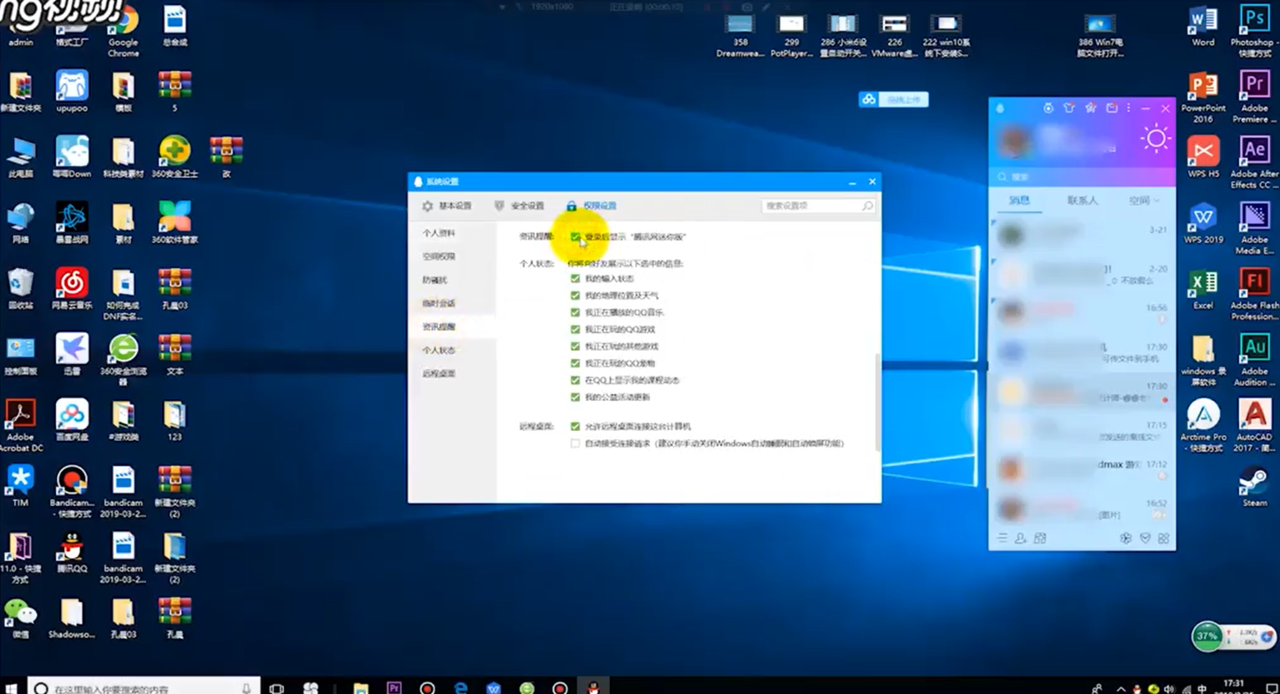The height and width of the screenshot is (694, 1280).
Task: Toggle the QQ宠物 status checkbox
Action: [x=575, y=363]
